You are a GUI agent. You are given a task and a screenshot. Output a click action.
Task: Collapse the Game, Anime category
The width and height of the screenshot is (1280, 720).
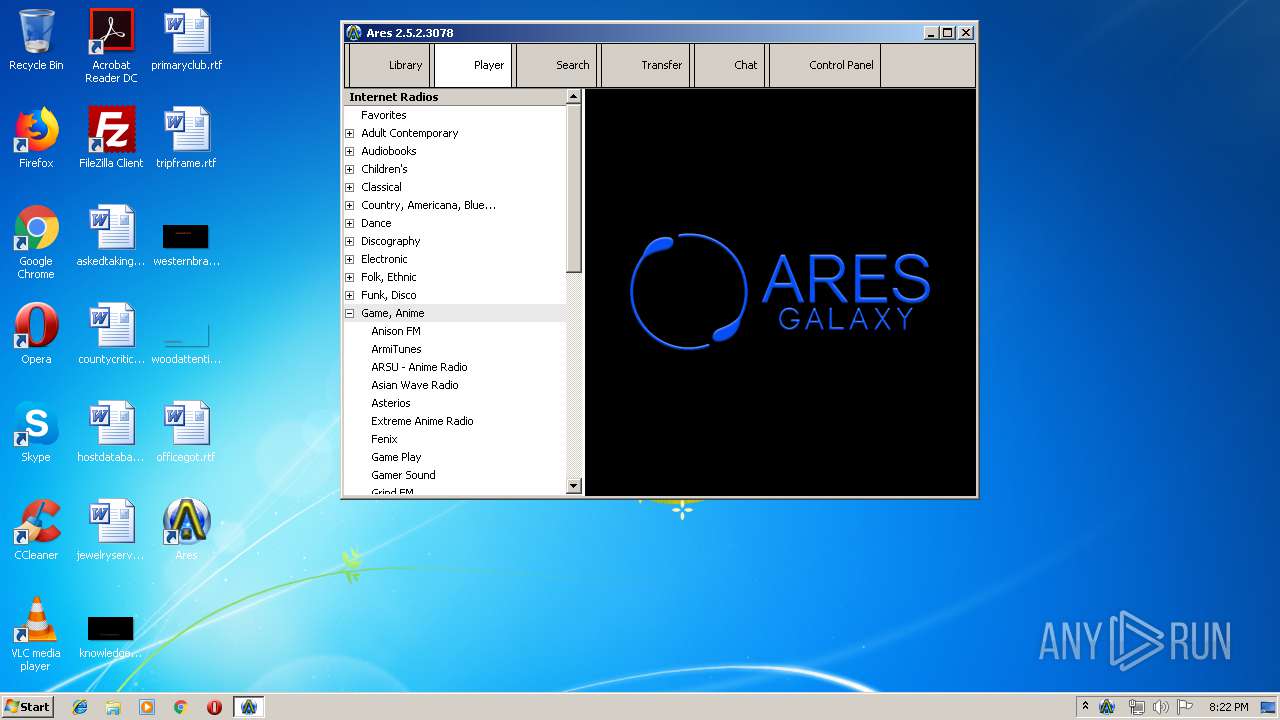coord(350,313)
